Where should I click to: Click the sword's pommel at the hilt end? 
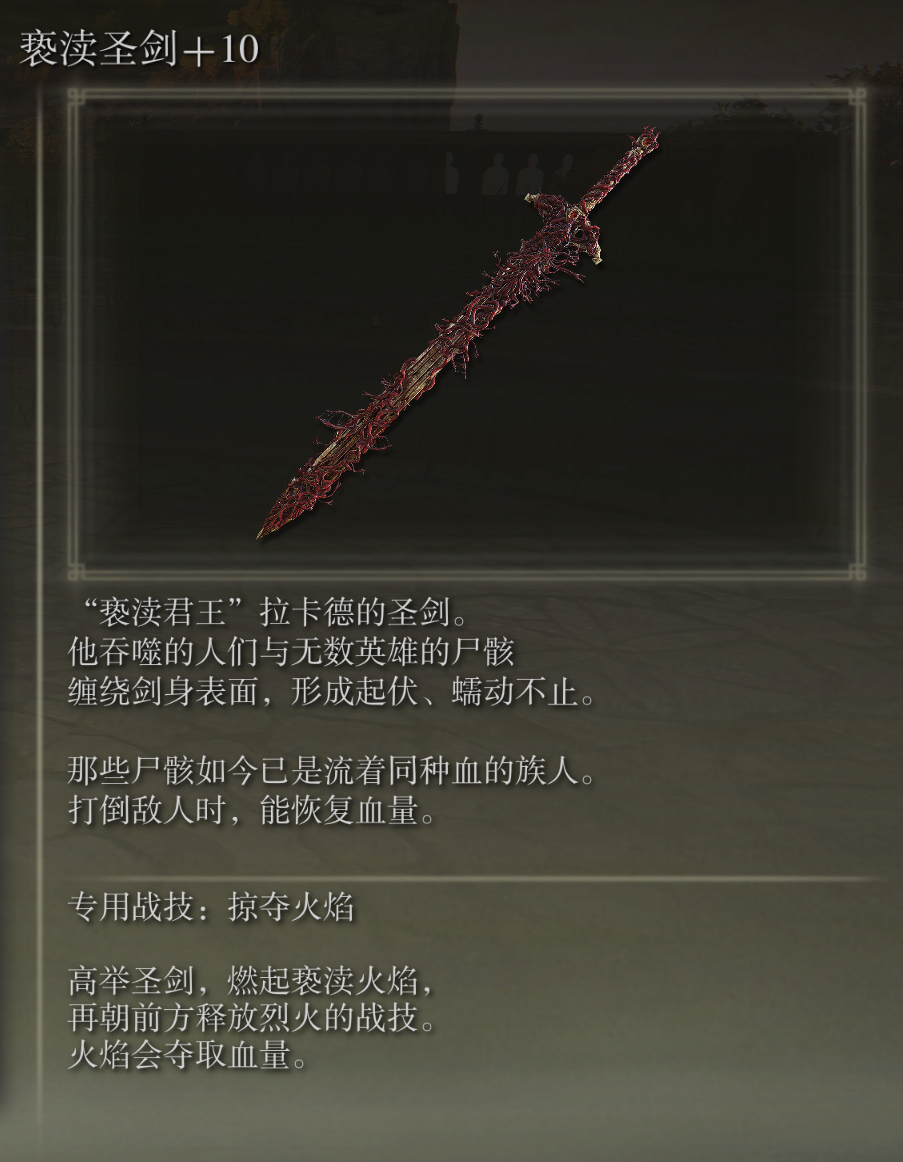(x=647, y=139)
